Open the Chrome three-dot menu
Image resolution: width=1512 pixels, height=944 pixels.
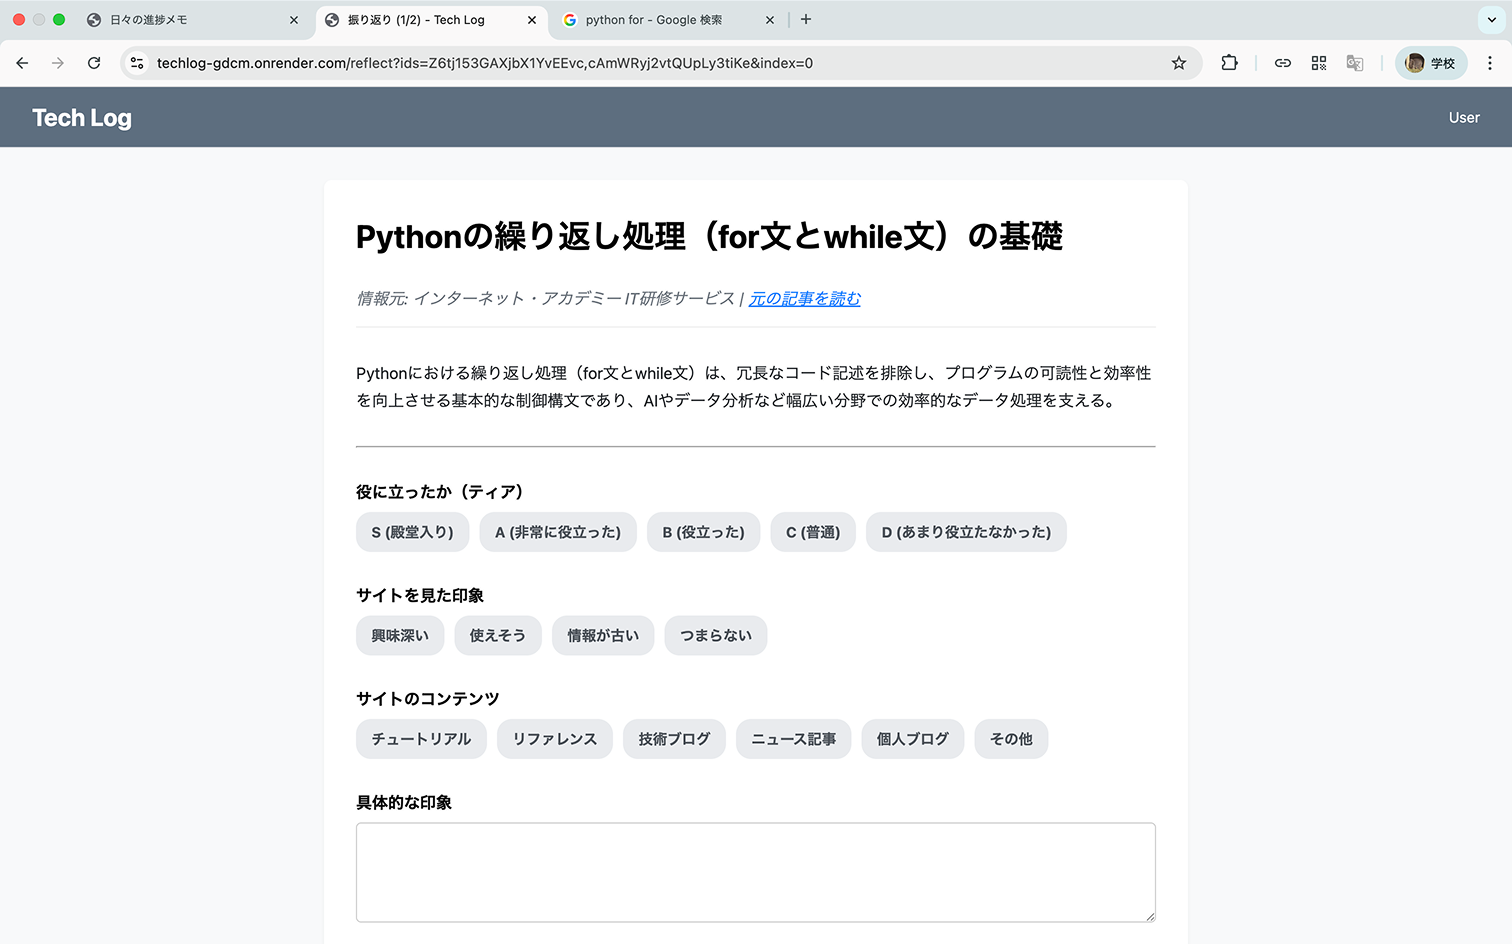1491,62
